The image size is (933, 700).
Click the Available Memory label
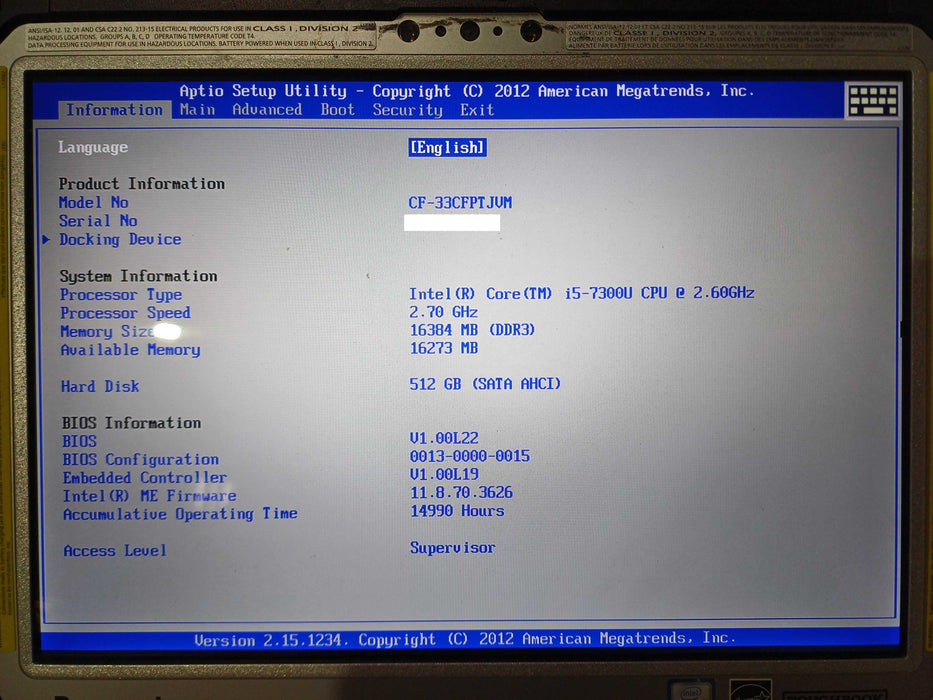(130, 350)
